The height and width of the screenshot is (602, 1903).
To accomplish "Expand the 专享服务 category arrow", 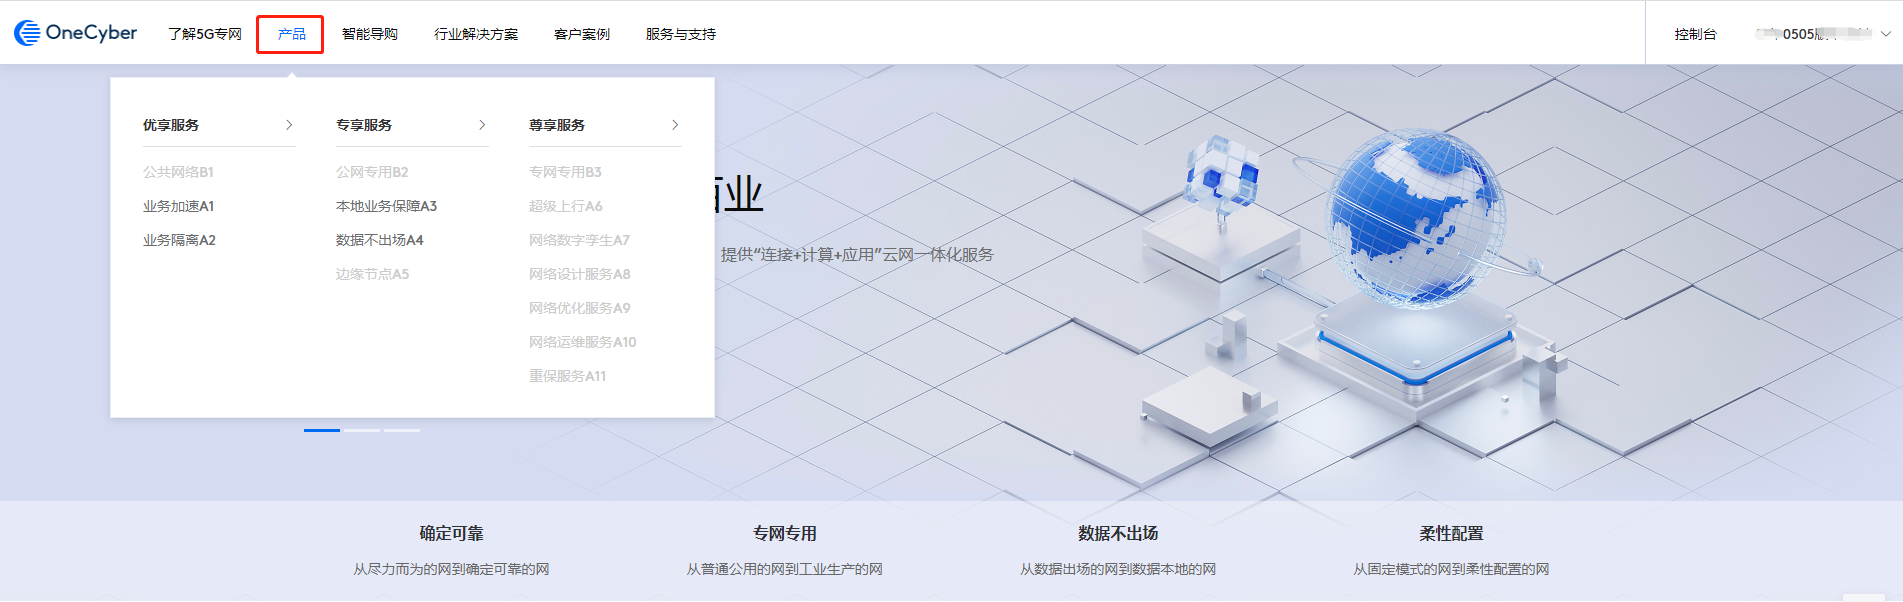I will (x=482, y=125).
